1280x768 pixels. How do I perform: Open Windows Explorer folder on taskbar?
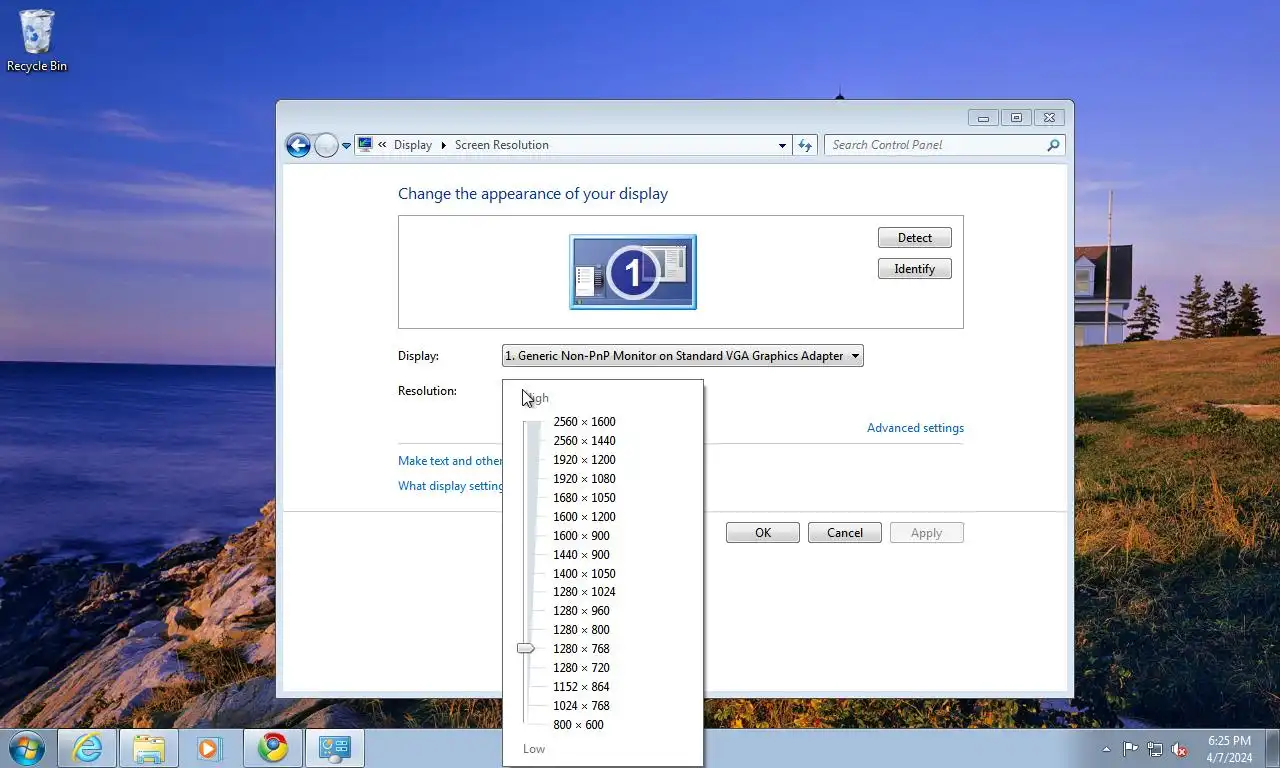coord(149,748)
